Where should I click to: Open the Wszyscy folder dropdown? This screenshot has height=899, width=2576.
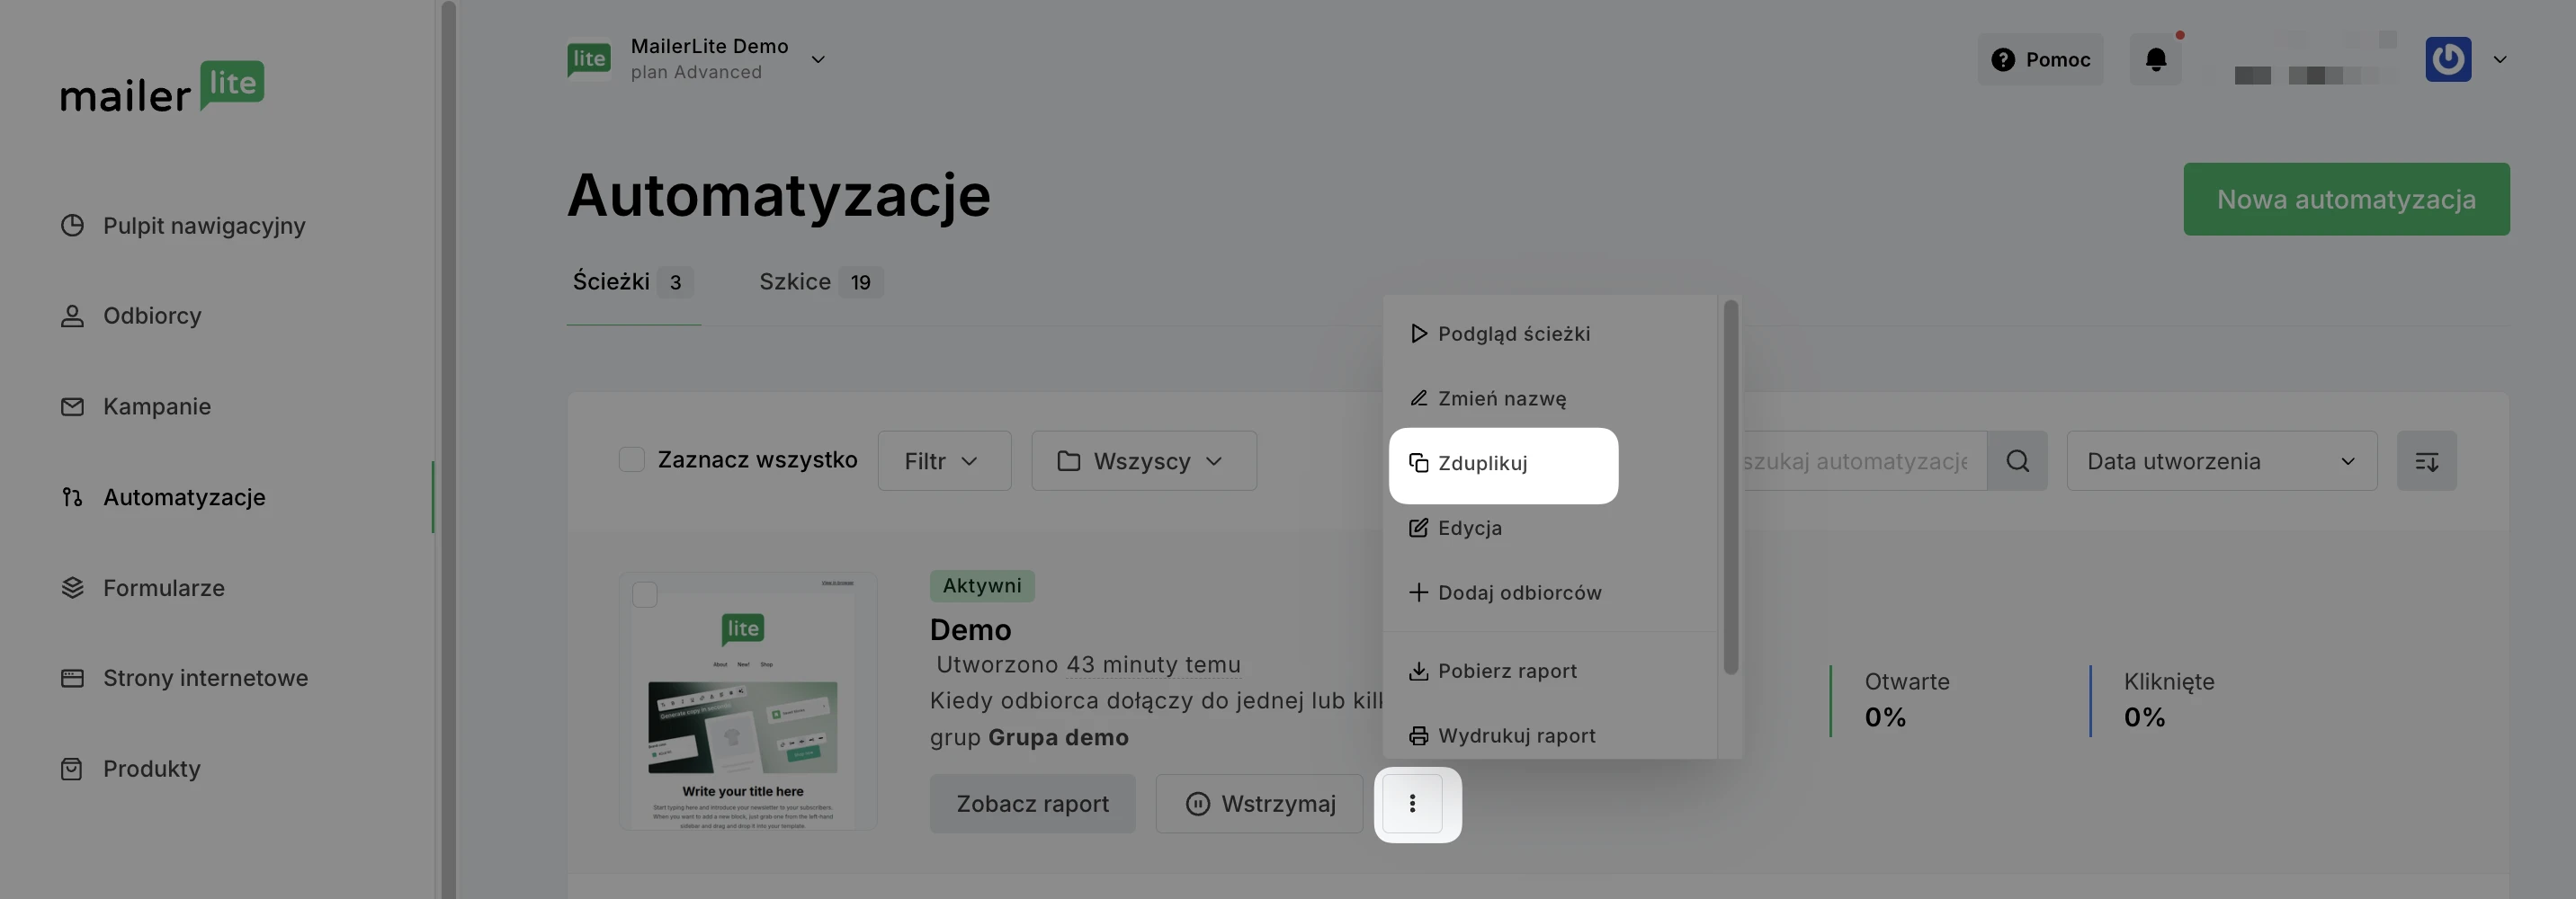(x=1143, y=461)
